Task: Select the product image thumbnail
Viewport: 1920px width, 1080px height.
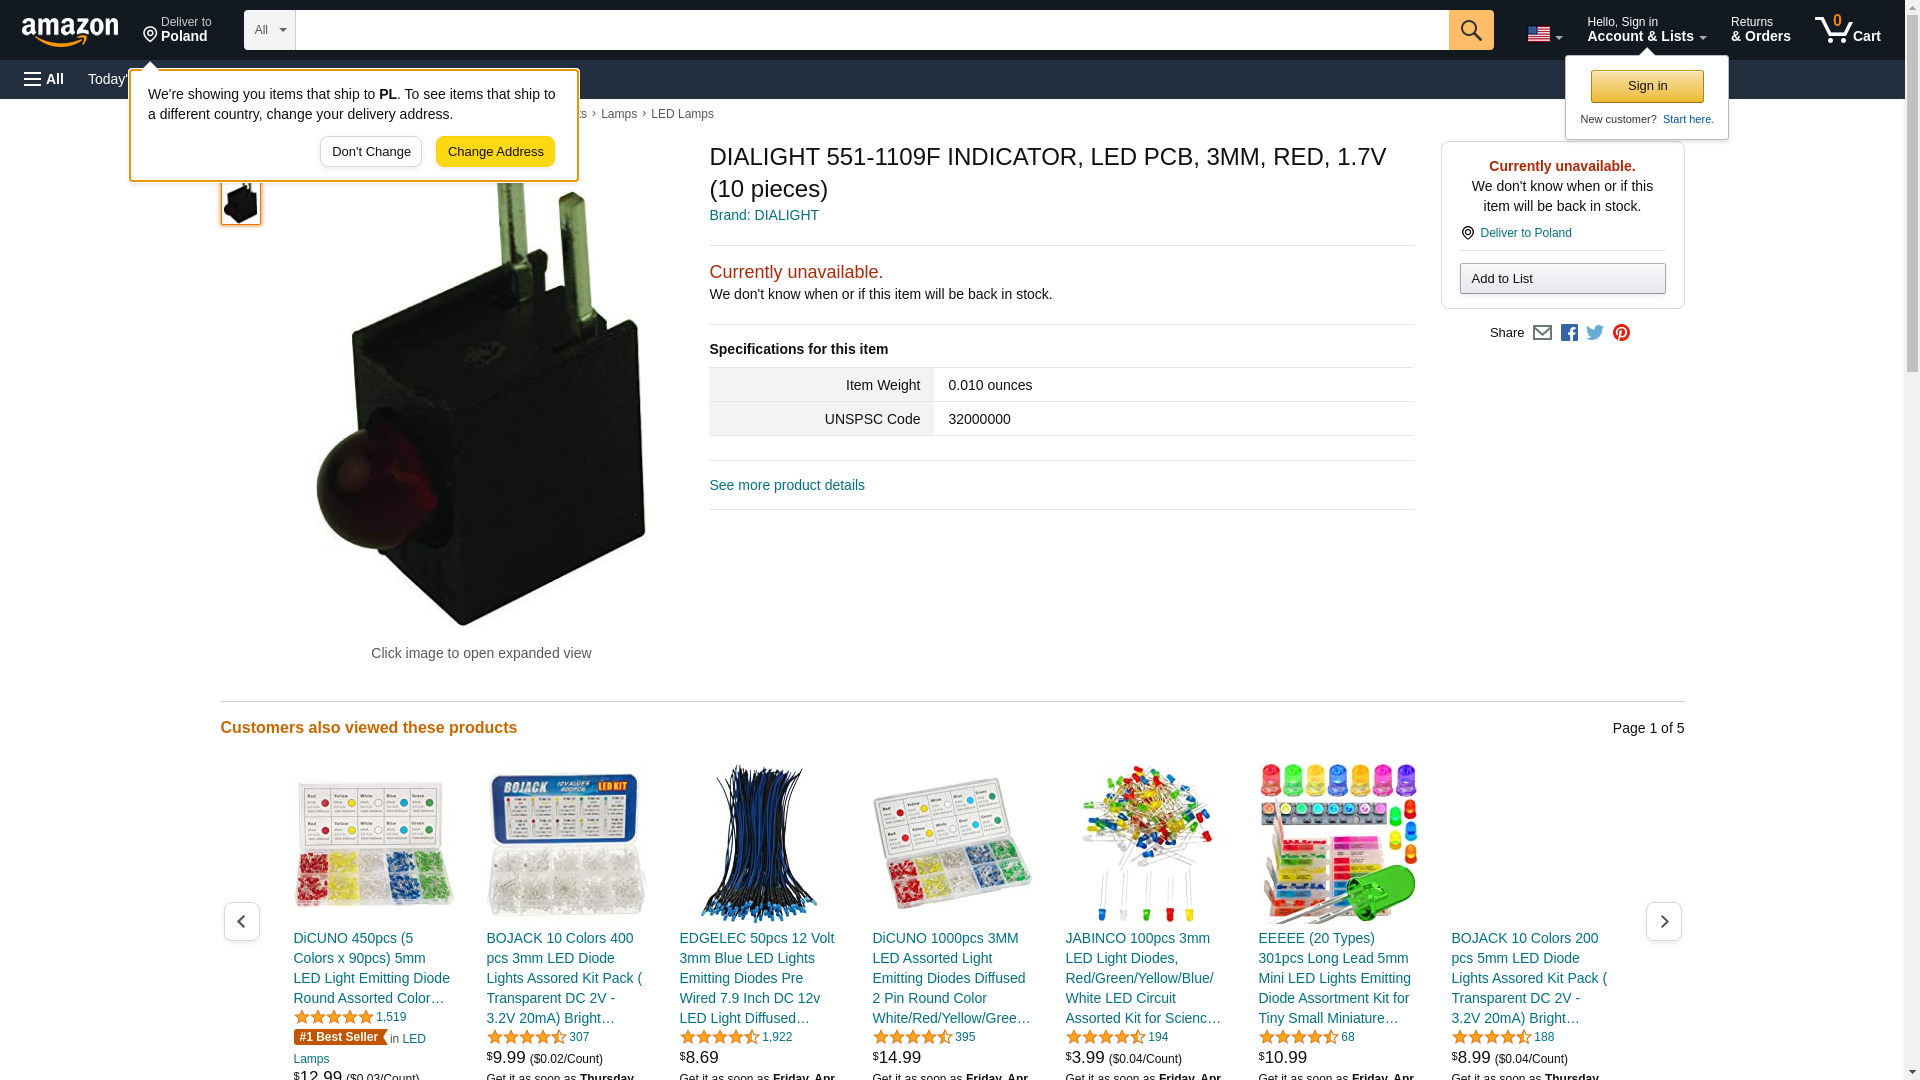Action: (241, 203)
